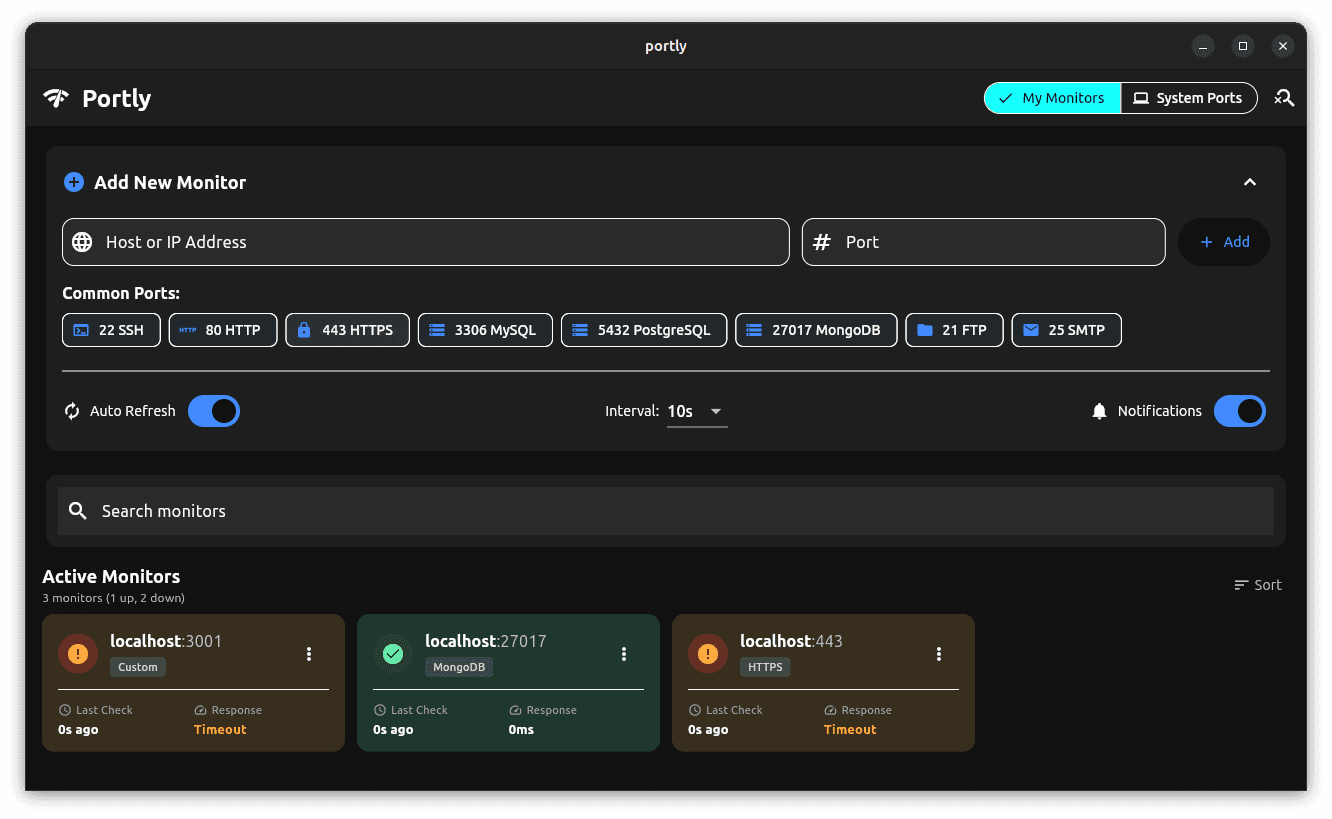The height and width of the screenshot is (819, 1332).
Task: Click the warning status icon for localhost:3001
Action: tap(78, 654)
